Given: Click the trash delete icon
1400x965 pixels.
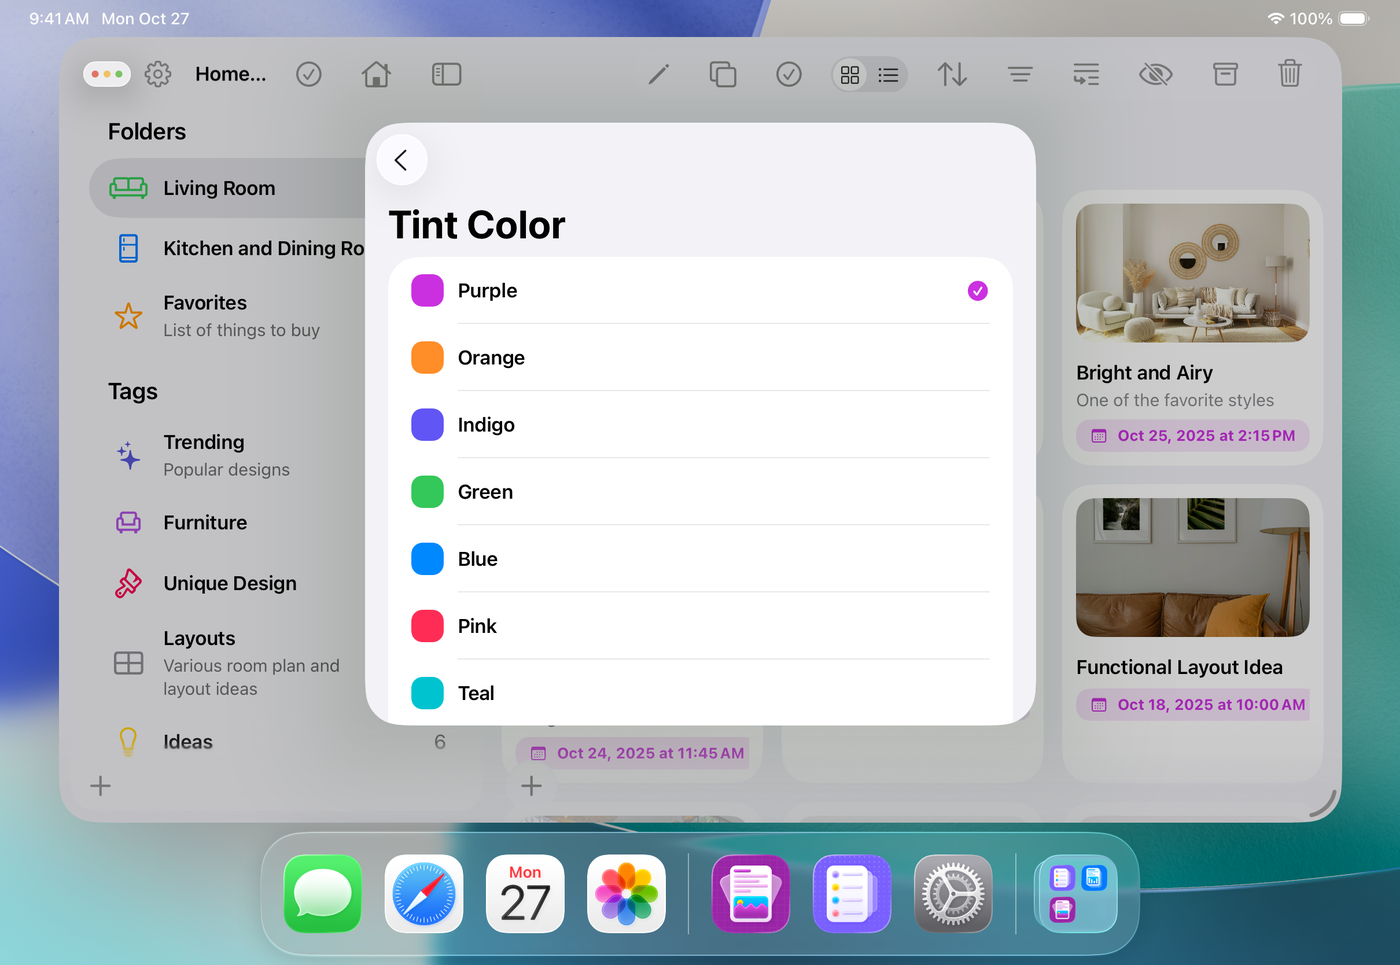Looking at the screenshot, I should click(1290, 74).
